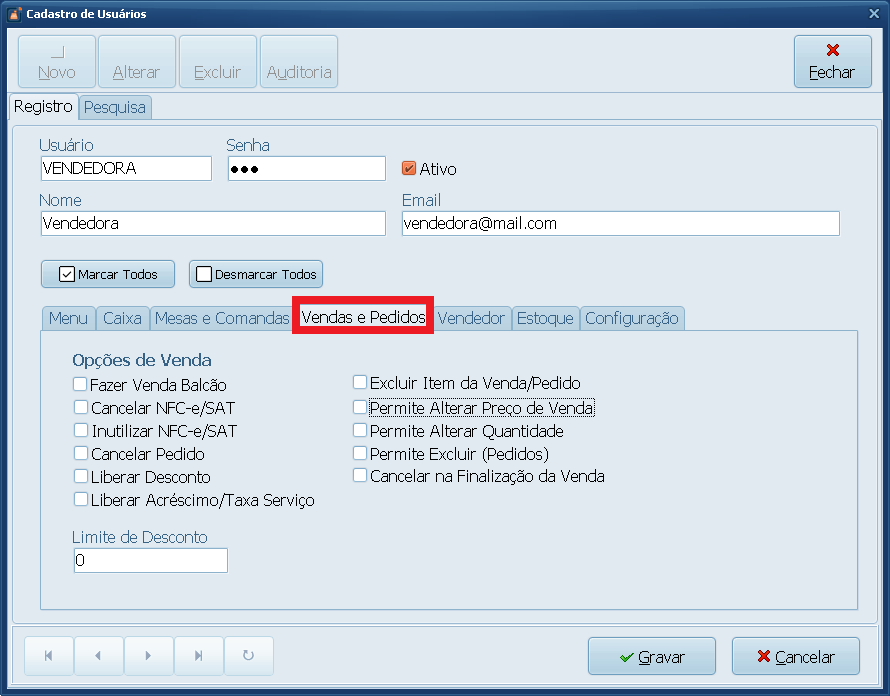Jump to last record arrow

(x=198, y=656)
